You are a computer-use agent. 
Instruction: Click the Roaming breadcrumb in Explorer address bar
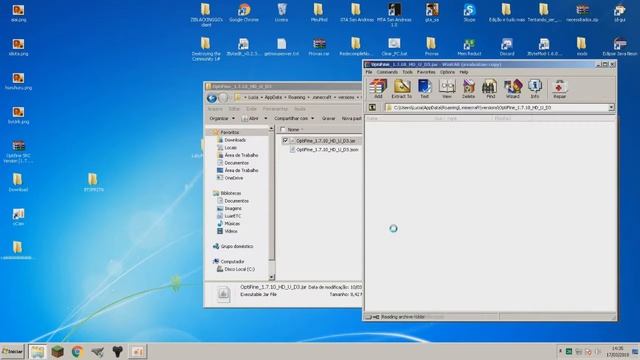pyautogui.click(x=296, y=98)
